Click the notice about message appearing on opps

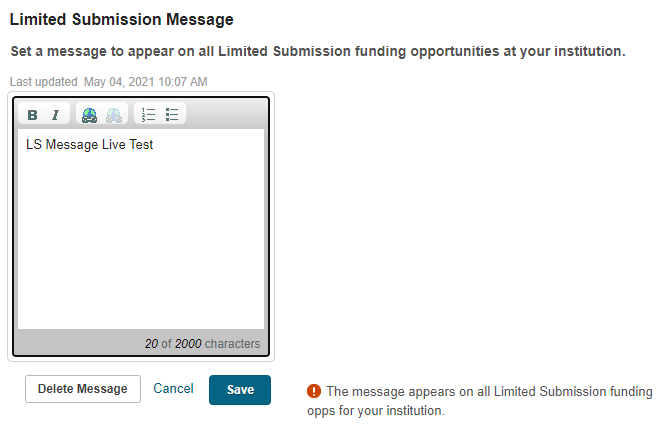tap(489, 400)
